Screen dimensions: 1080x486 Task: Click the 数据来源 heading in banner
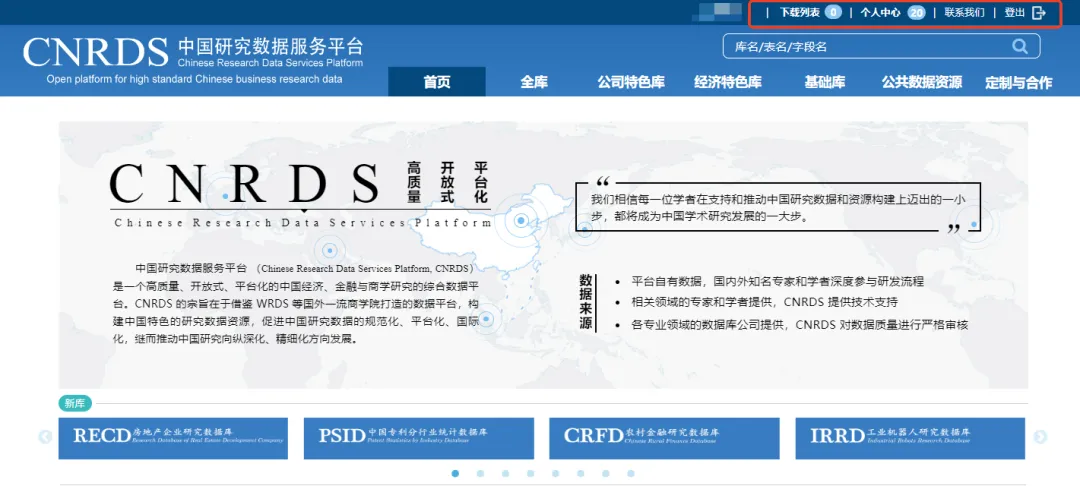pyautogui.click(x=585, y=302)
